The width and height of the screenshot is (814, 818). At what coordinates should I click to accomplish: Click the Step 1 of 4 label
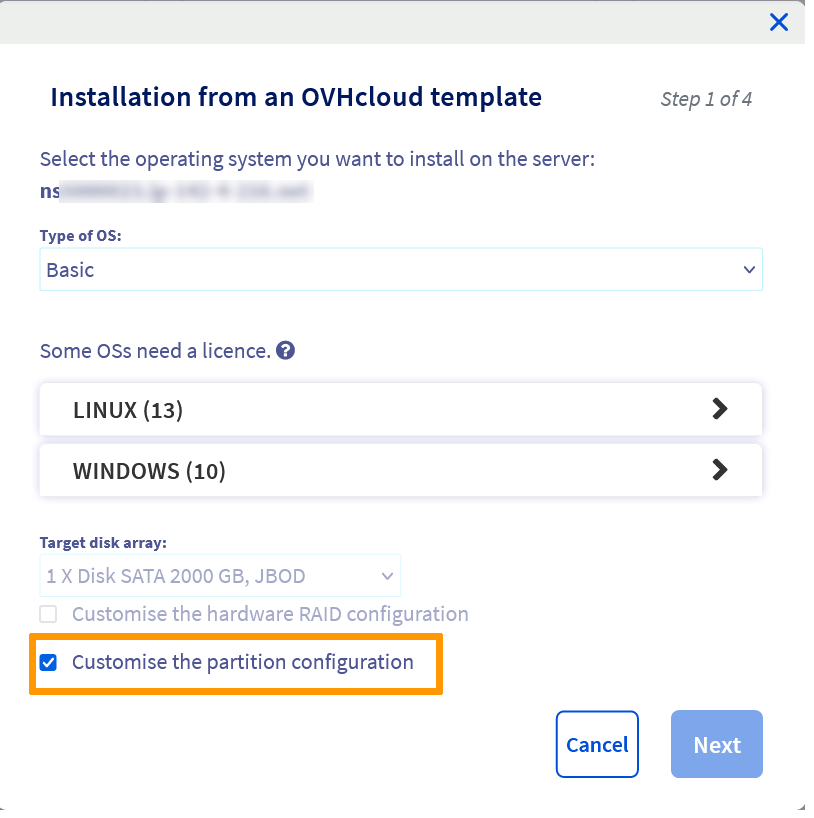coord(706,99)
